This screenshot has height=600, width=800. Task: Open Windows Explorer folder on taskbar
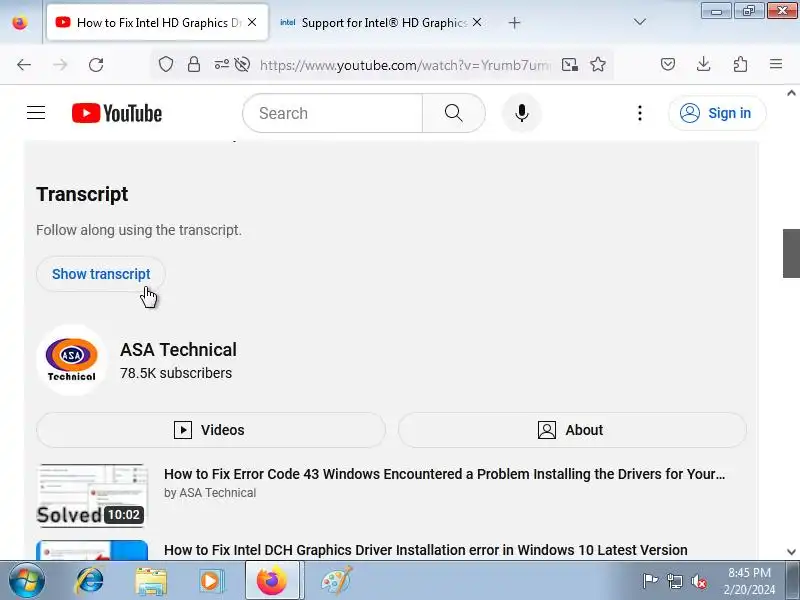(151, 581)
